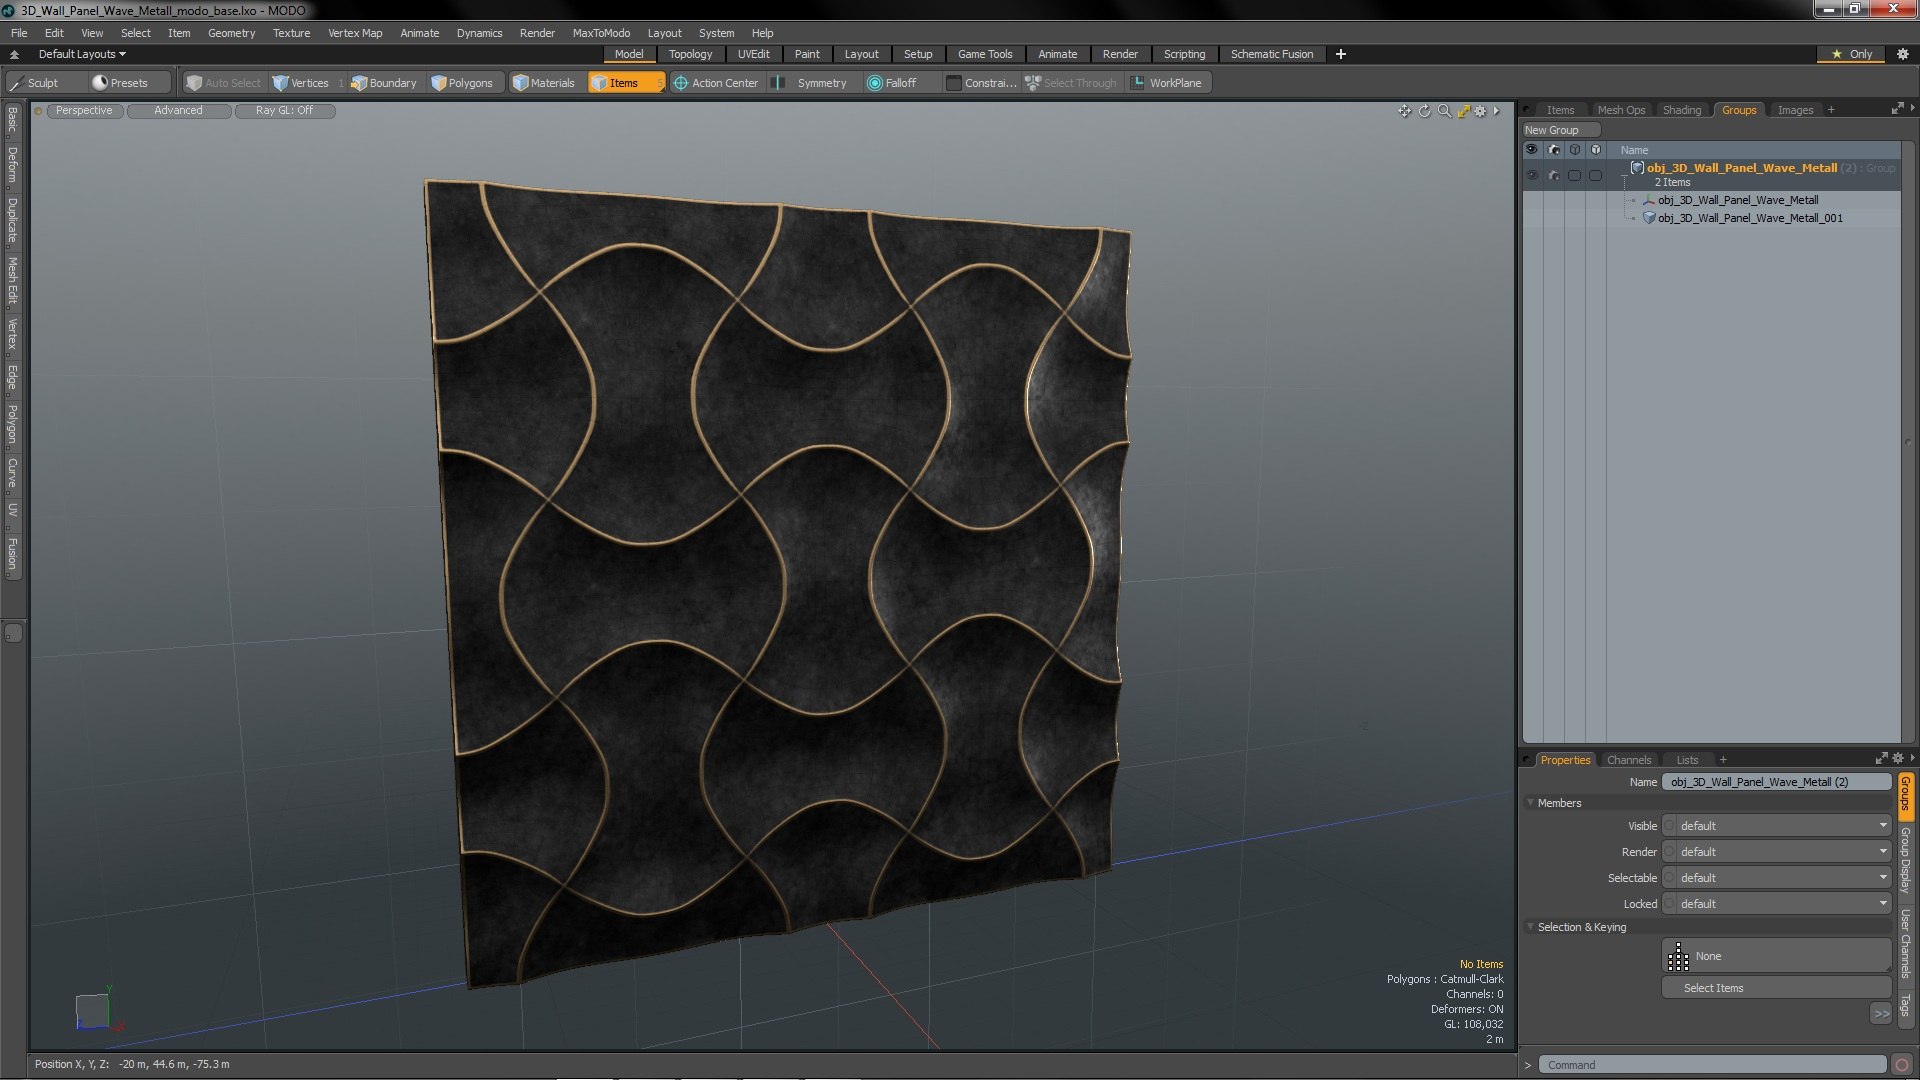This screenshot has height=1080, width=1920.
Task: Toggle visibility eye for the group row
Action: tap(1532, 176)
